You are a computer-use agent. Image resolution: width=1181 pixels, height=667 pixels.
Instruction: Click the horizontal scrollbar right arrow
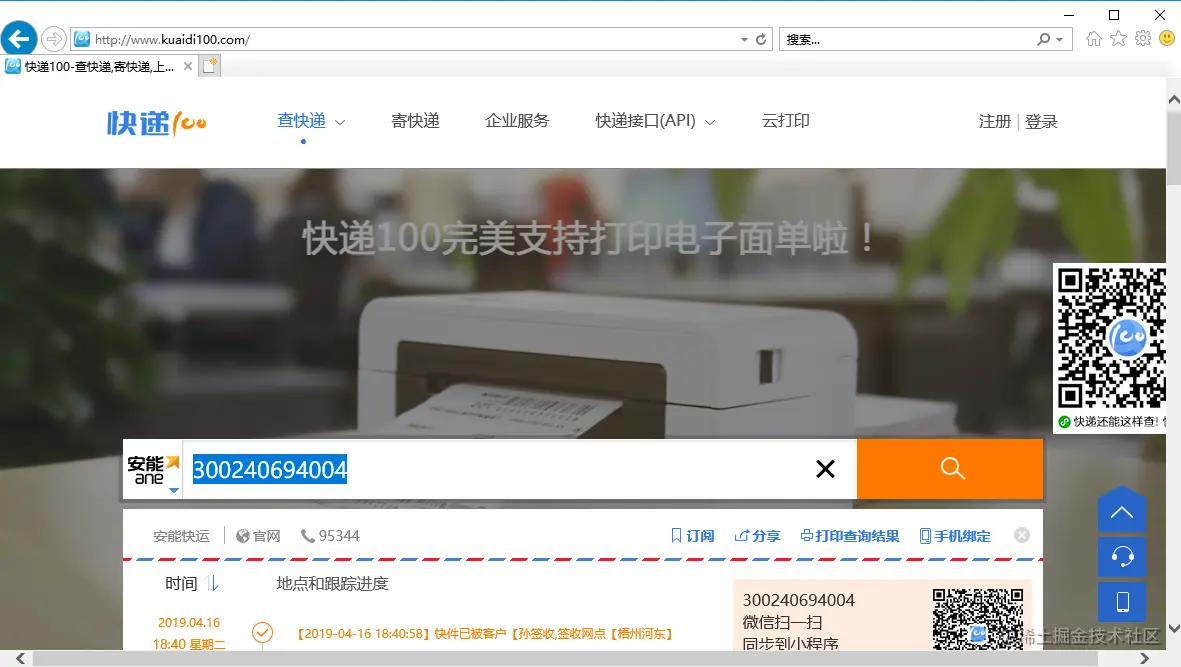[1144, 659]
